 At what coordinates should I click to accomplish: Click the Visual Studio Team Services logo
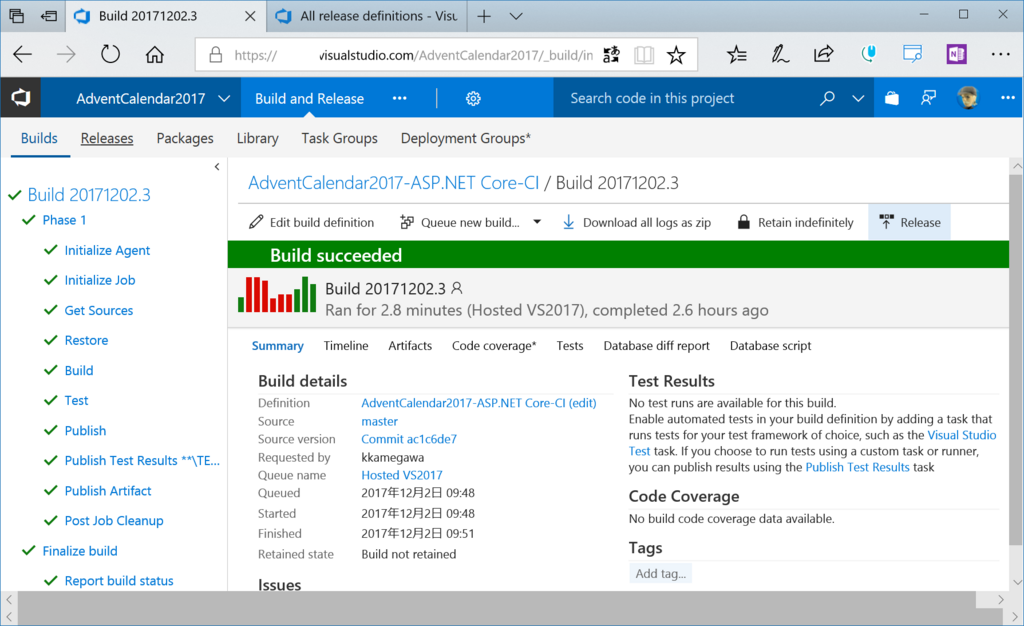pyautogui.click(x=21, y=98)
